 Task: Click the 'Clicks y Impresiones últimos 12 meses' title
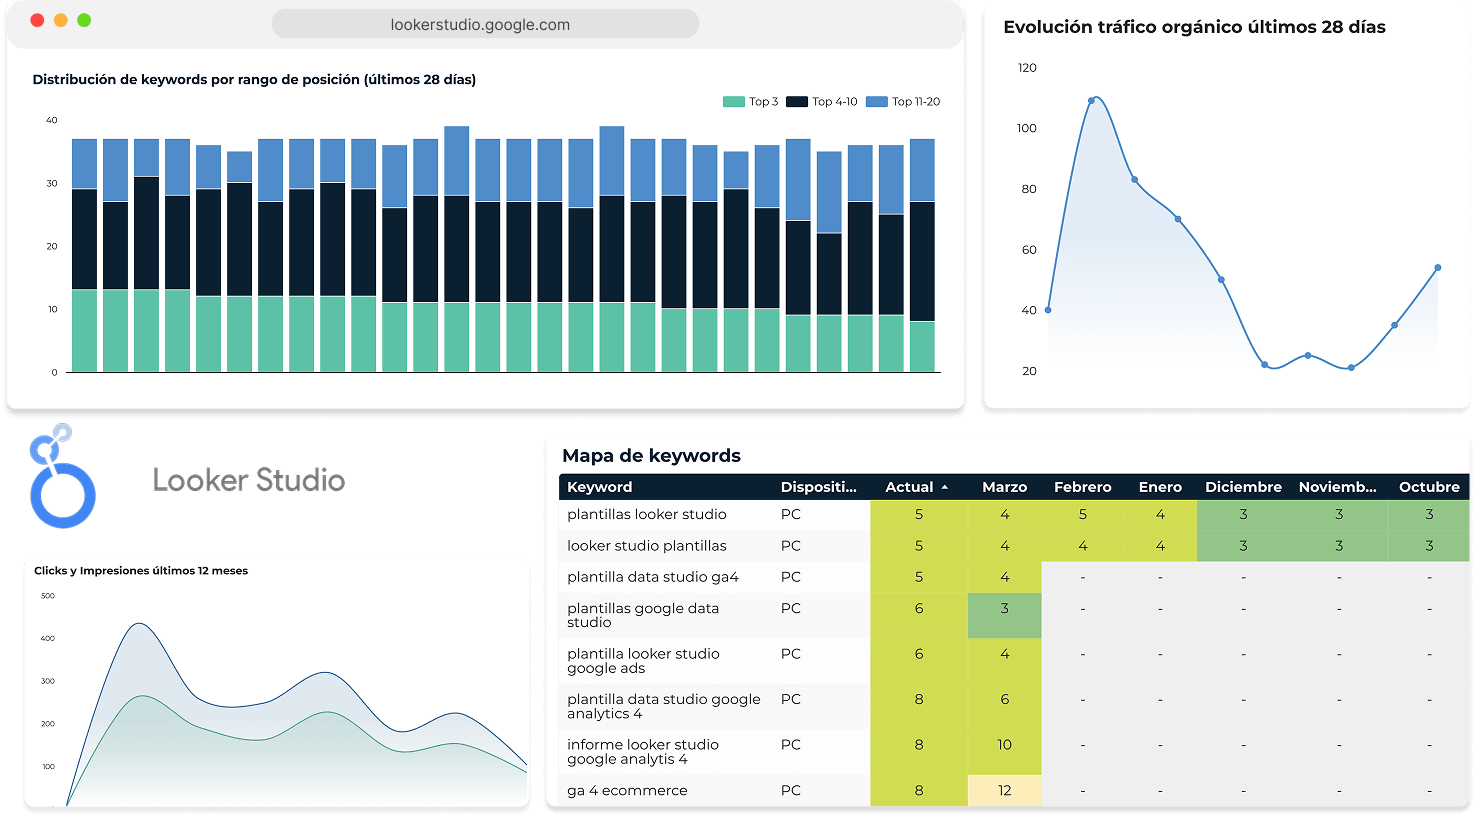click(x=141, y=571)
